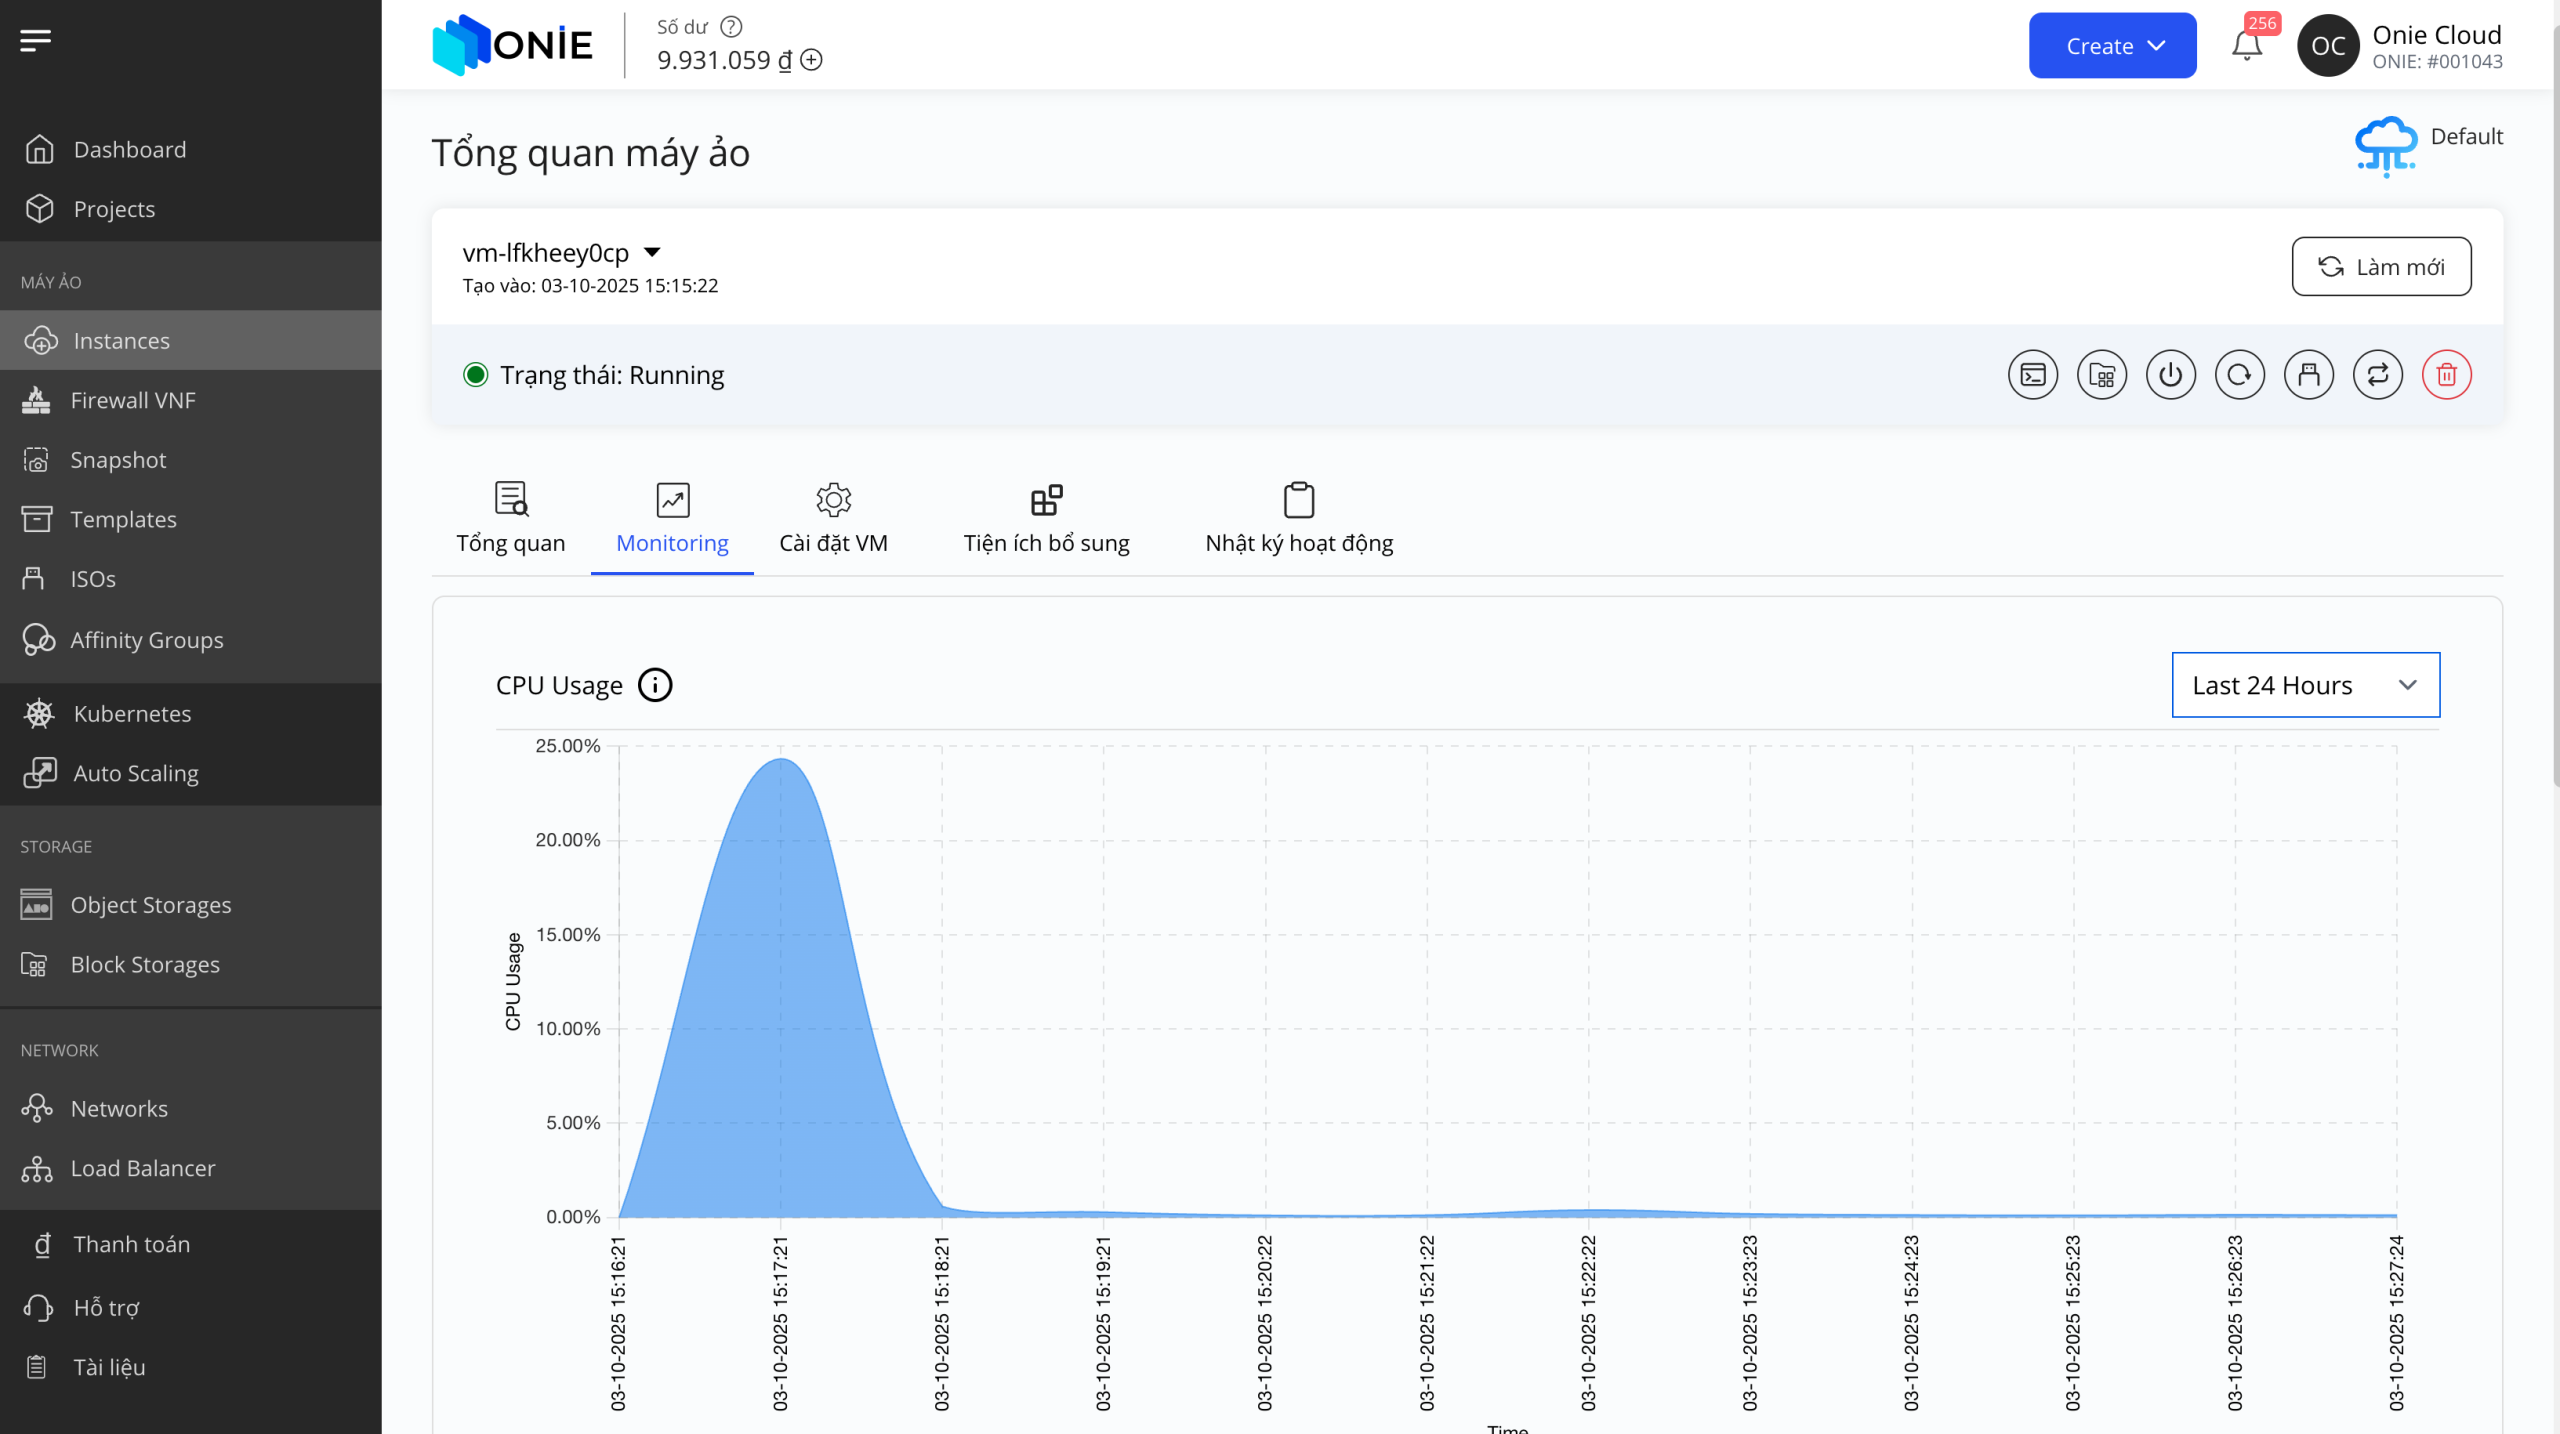Open the Onie Cloud account avatar

click(x=2327, y=46)
